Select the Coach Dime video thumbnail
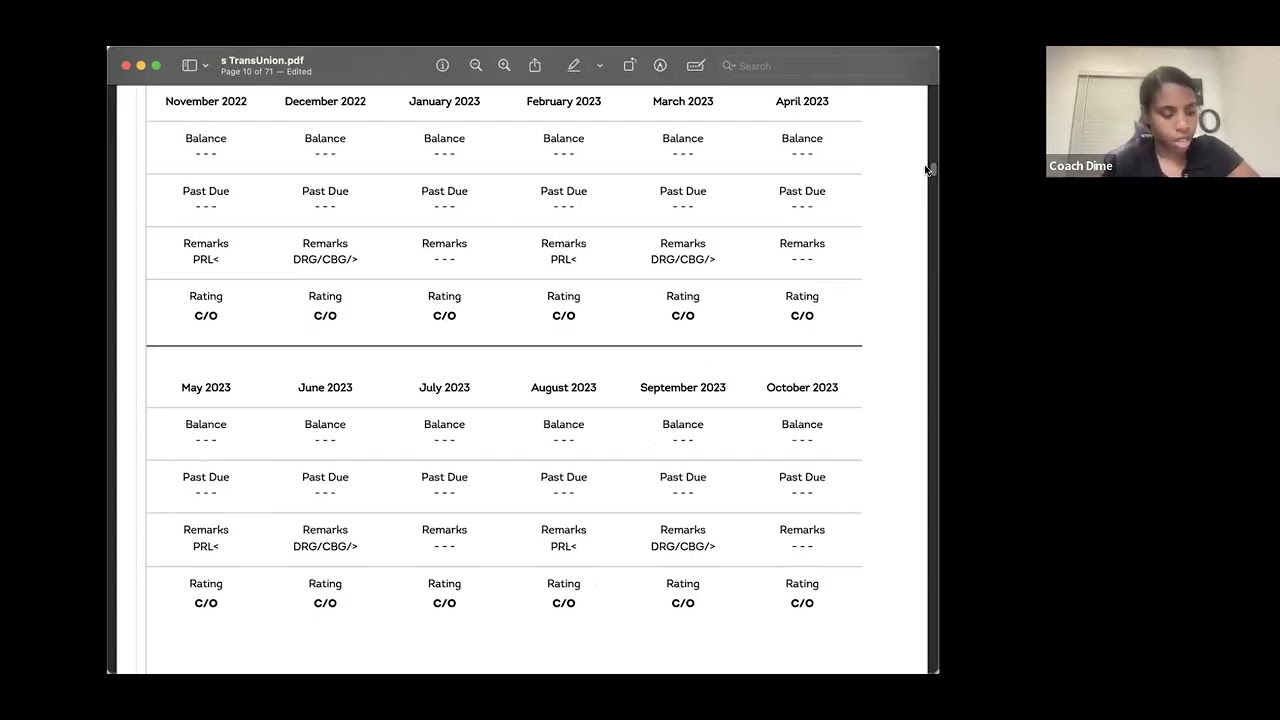 point(1163,111)
